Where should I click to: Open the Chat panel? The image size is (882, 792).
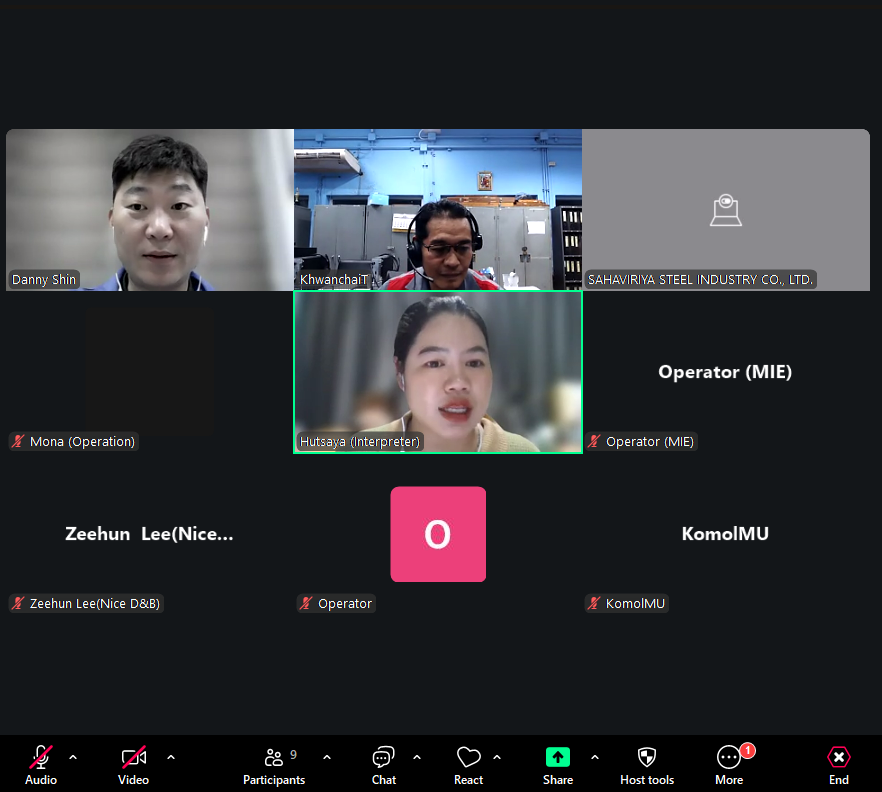(x=383, y=757)
